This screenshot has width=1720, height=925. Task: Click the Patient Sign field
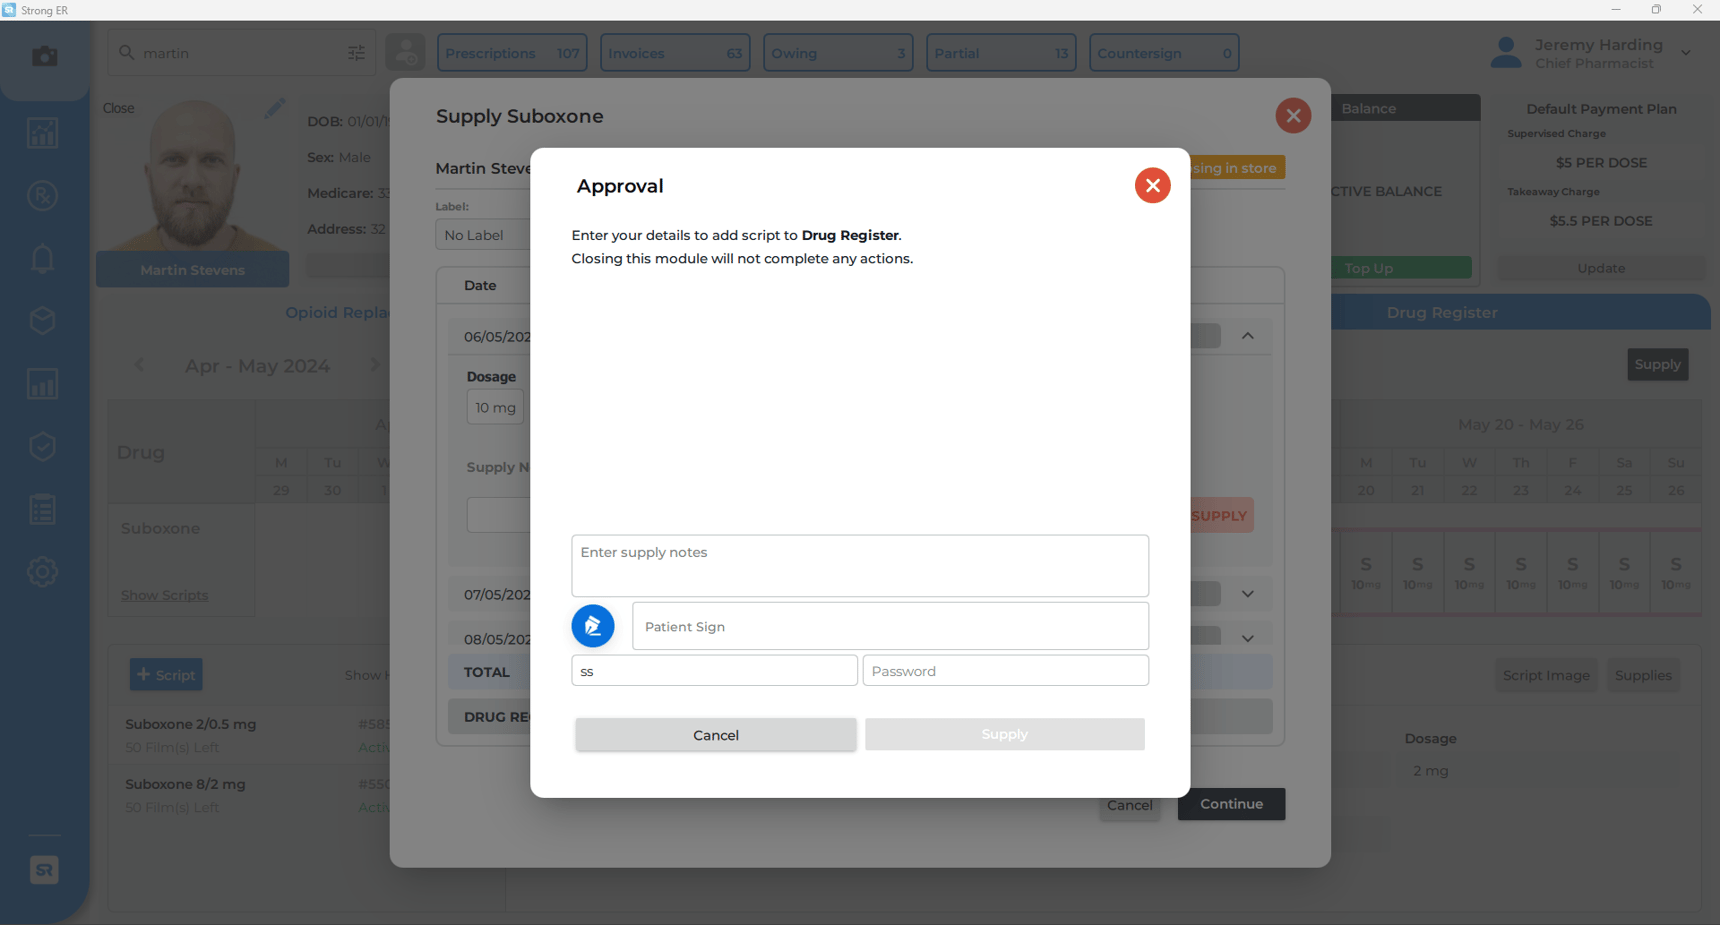pos(889,627)
